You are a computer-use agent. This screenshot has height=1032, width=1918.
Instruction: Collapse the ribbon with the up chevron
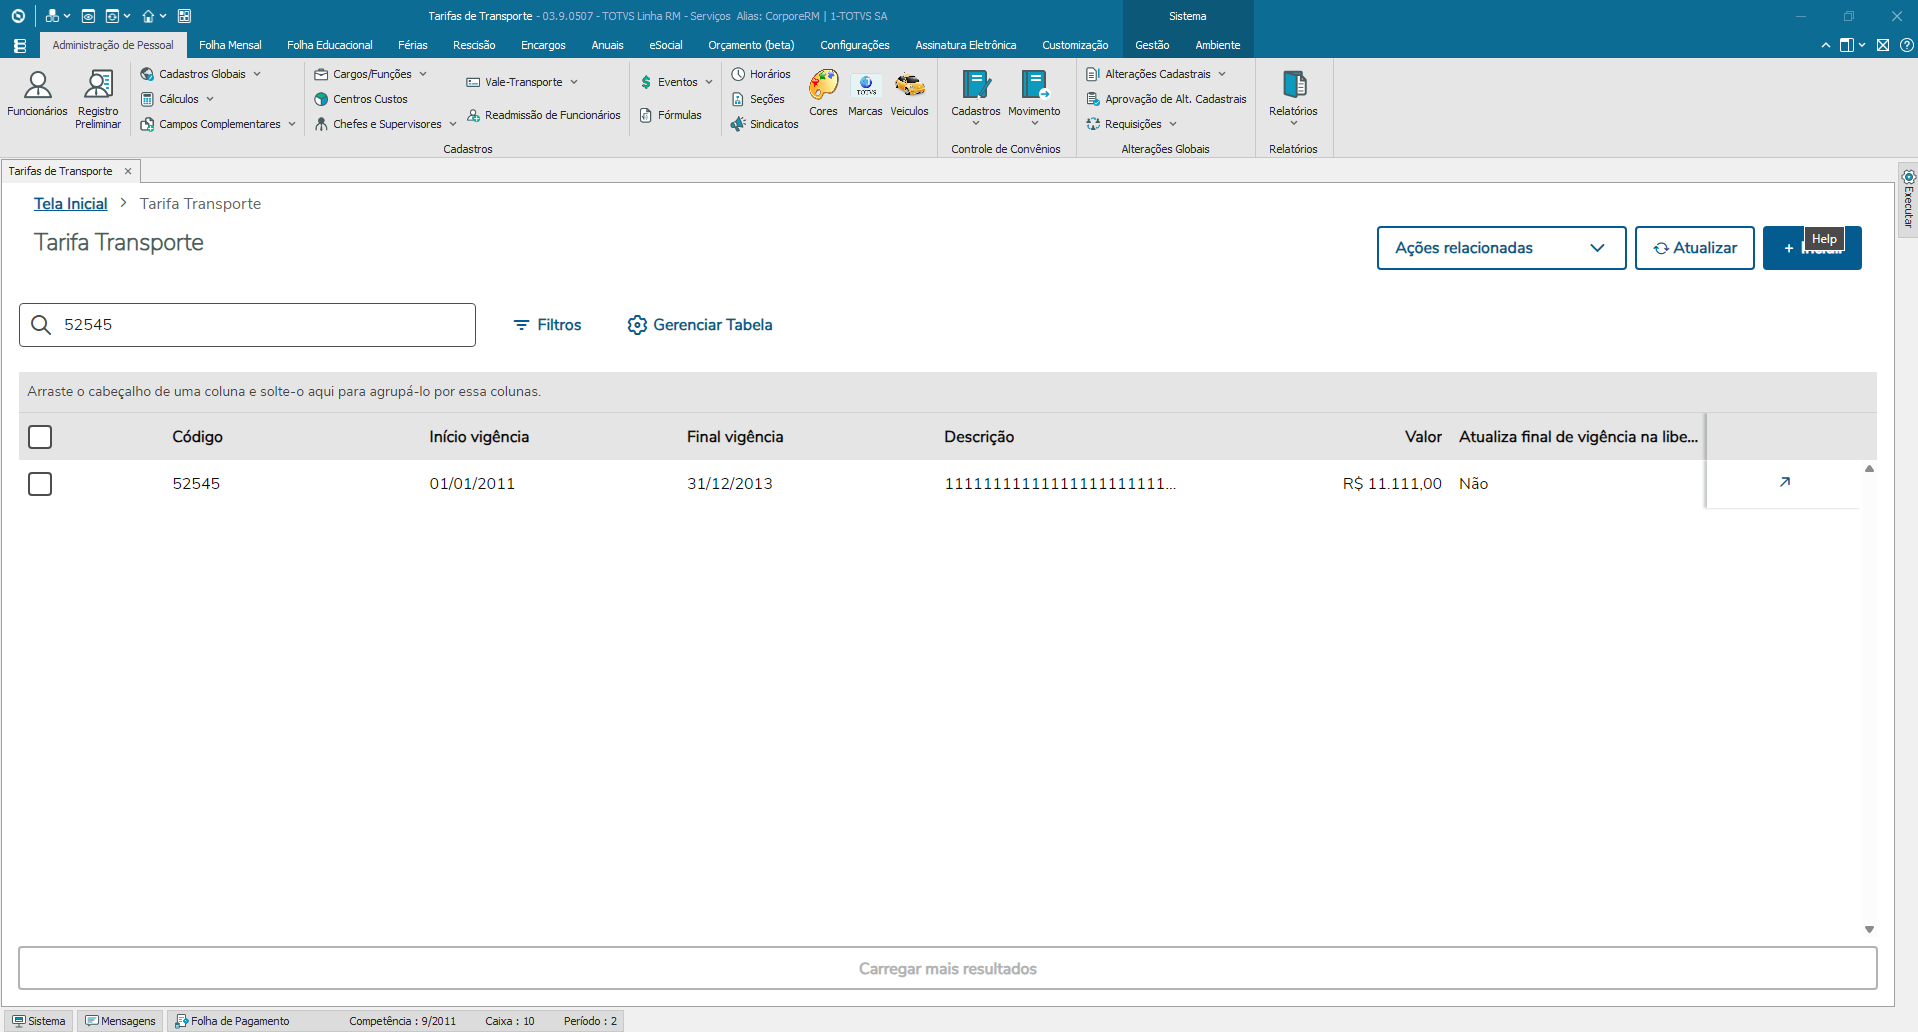[1826, 45]
